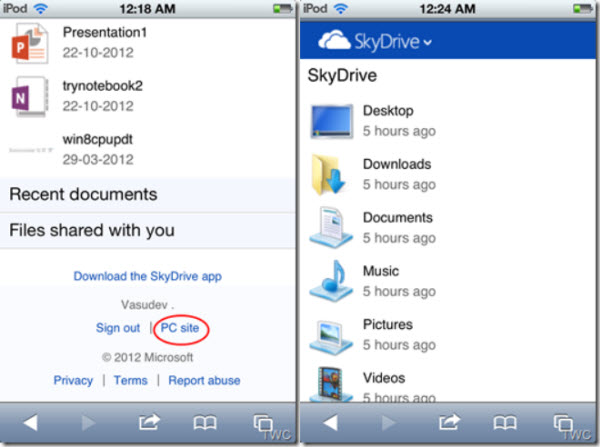The height and width of the screenshot is (447, 600).
Task: Expand the Recent documents section
Action: [148, 194]
